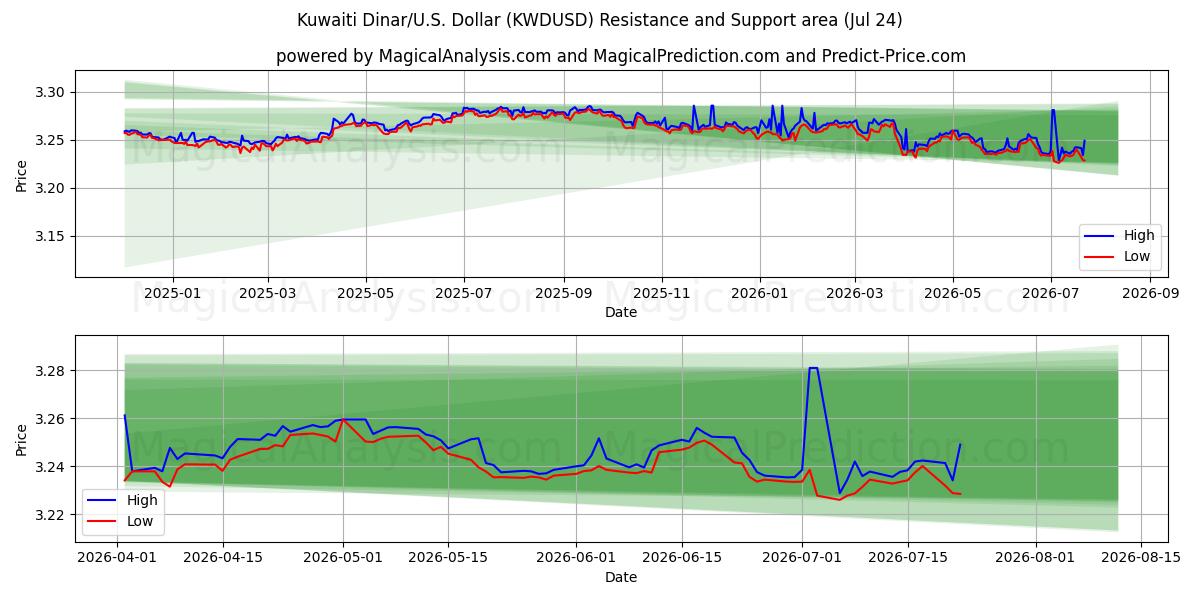Image resolution: width=1200 pixels, height=600 pixels.
Task: Click the 'Date' axis title under bottom chart
Action: [x=621, y=577]
